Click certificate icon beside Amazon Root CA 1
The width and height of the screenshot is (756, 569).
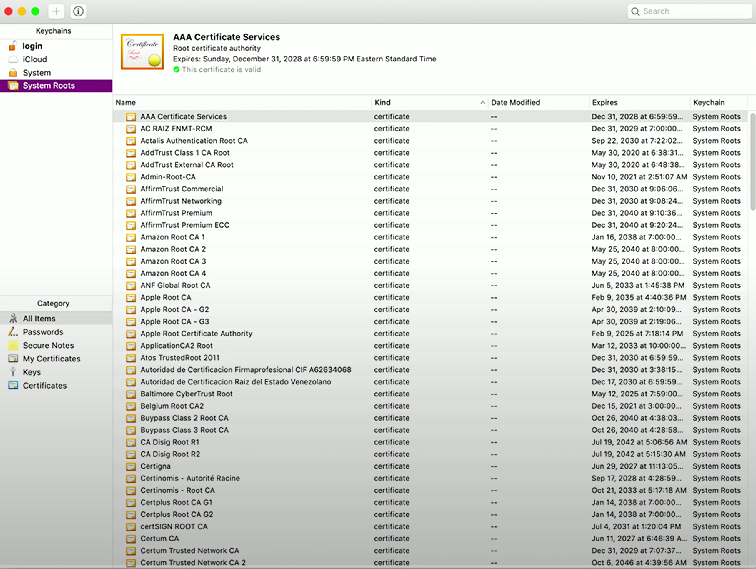(131, 237)
